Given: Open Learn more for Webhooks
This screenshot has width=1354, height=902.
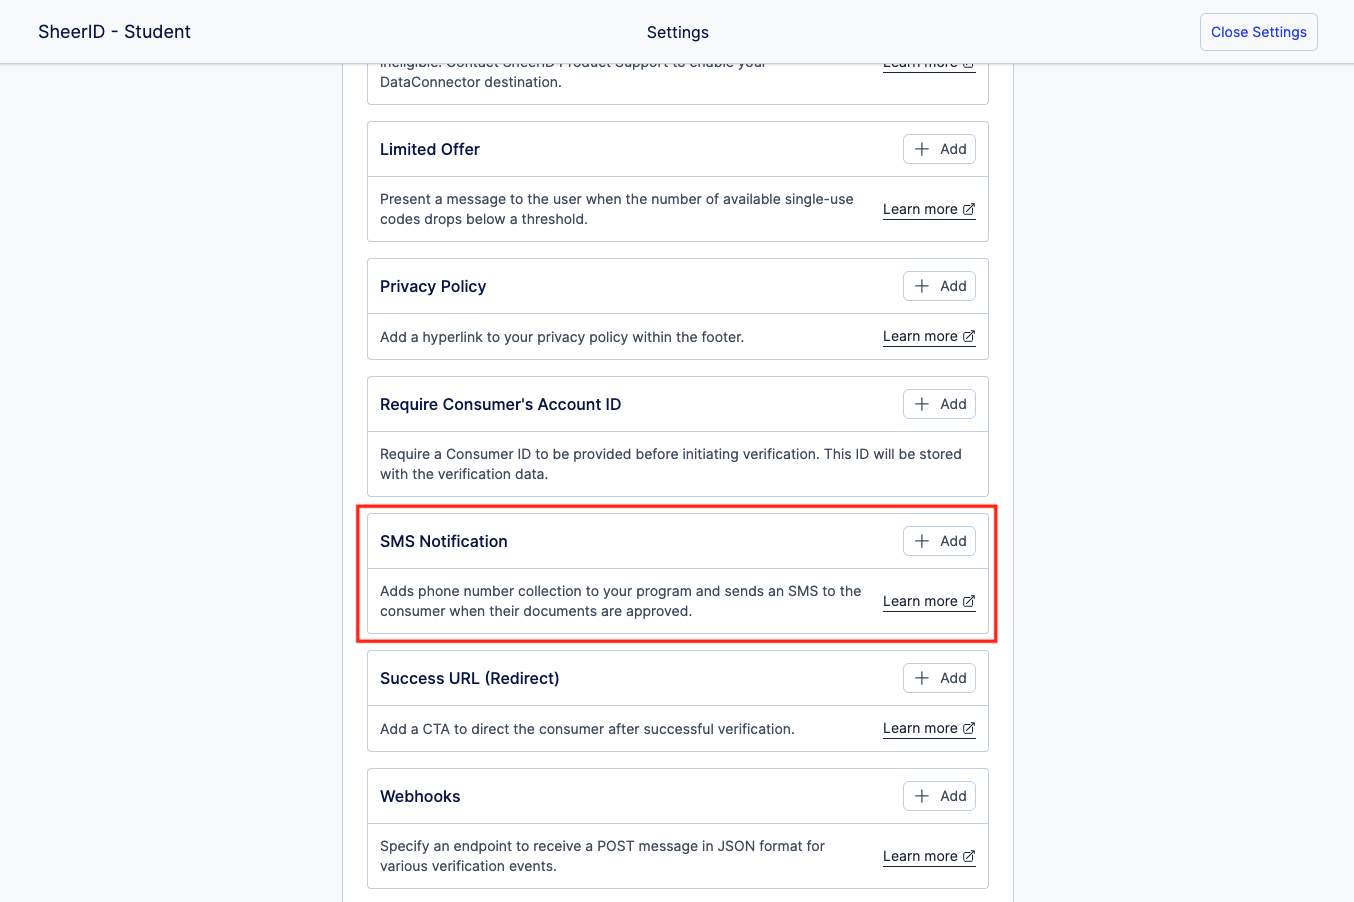Looking at the screenshot, I should tap(920, 856).
